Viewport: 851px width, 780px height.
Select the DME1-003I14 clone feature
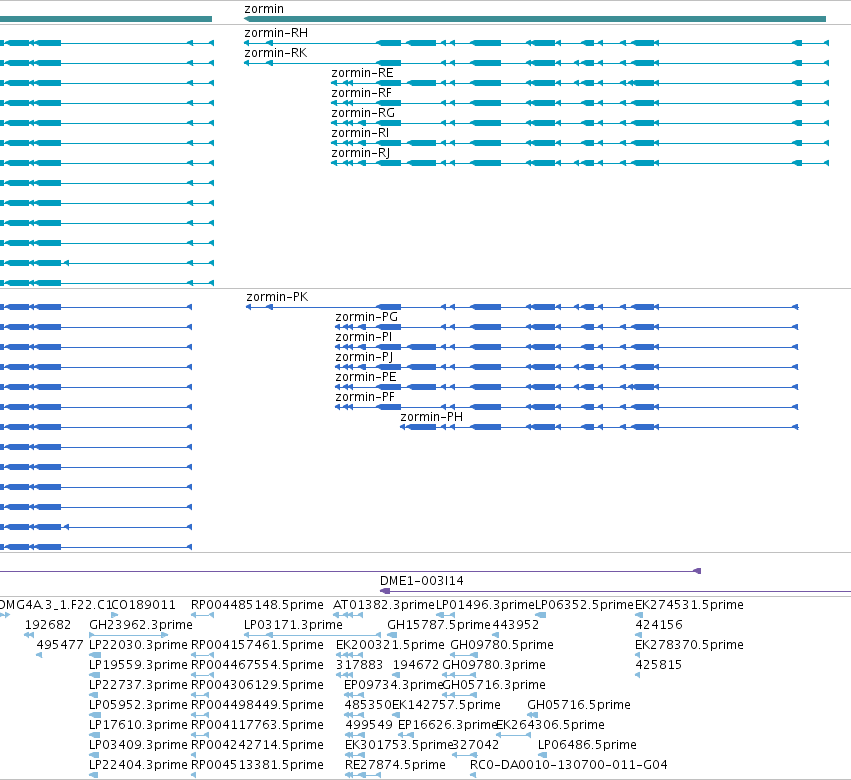tap(422, 581)
